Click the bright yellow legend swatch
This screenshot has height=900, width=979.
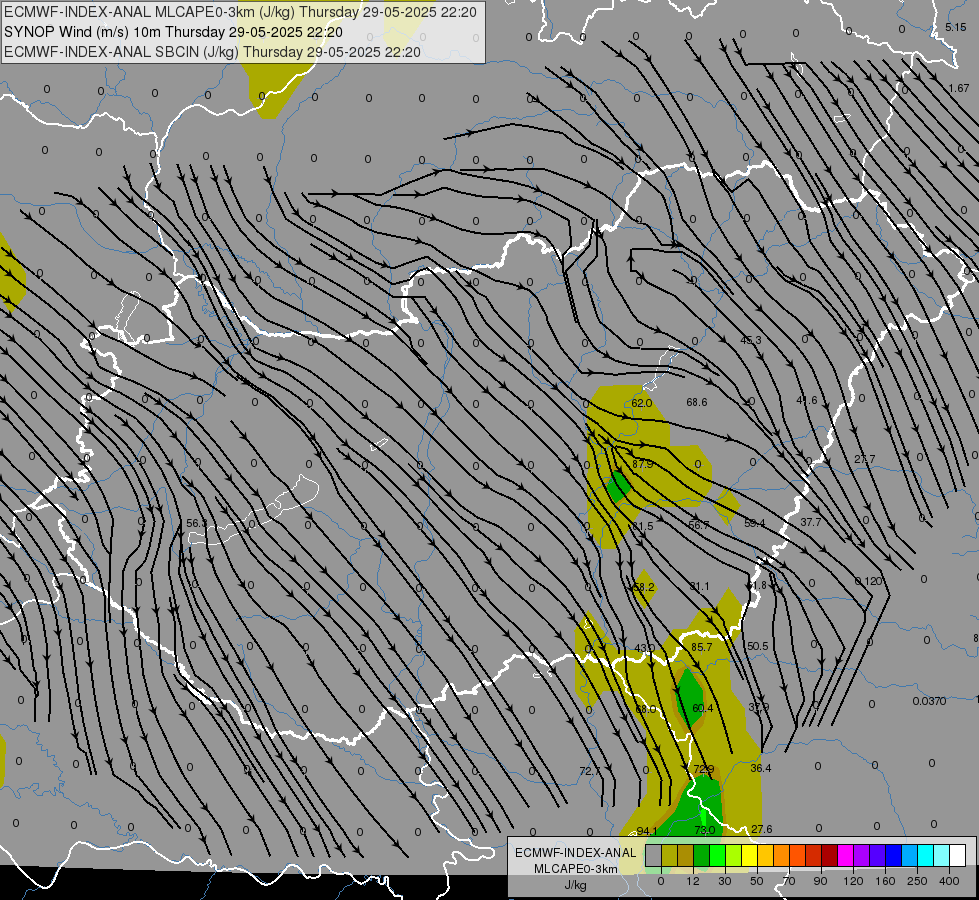[x=750, y=856]
